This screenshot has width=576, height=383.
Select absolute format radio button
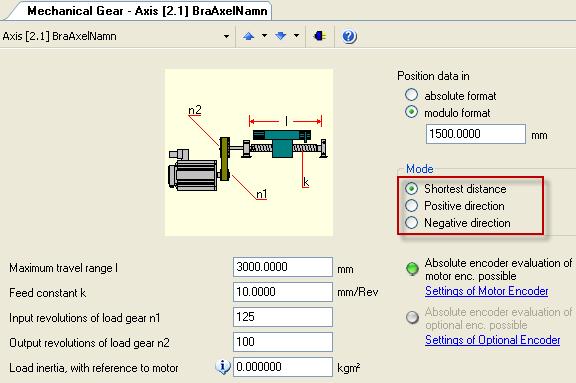411,95
